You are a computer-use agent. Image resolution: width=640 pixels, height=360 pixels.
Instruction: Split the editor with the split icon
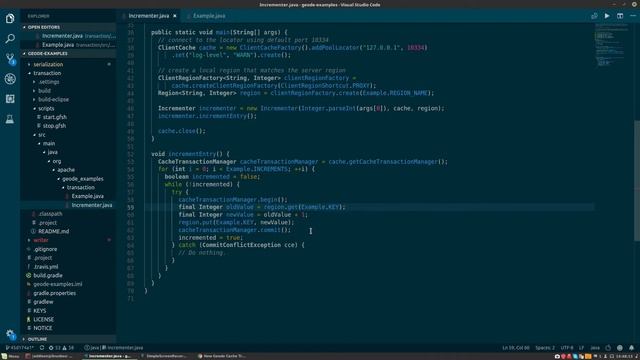(620, 16)
